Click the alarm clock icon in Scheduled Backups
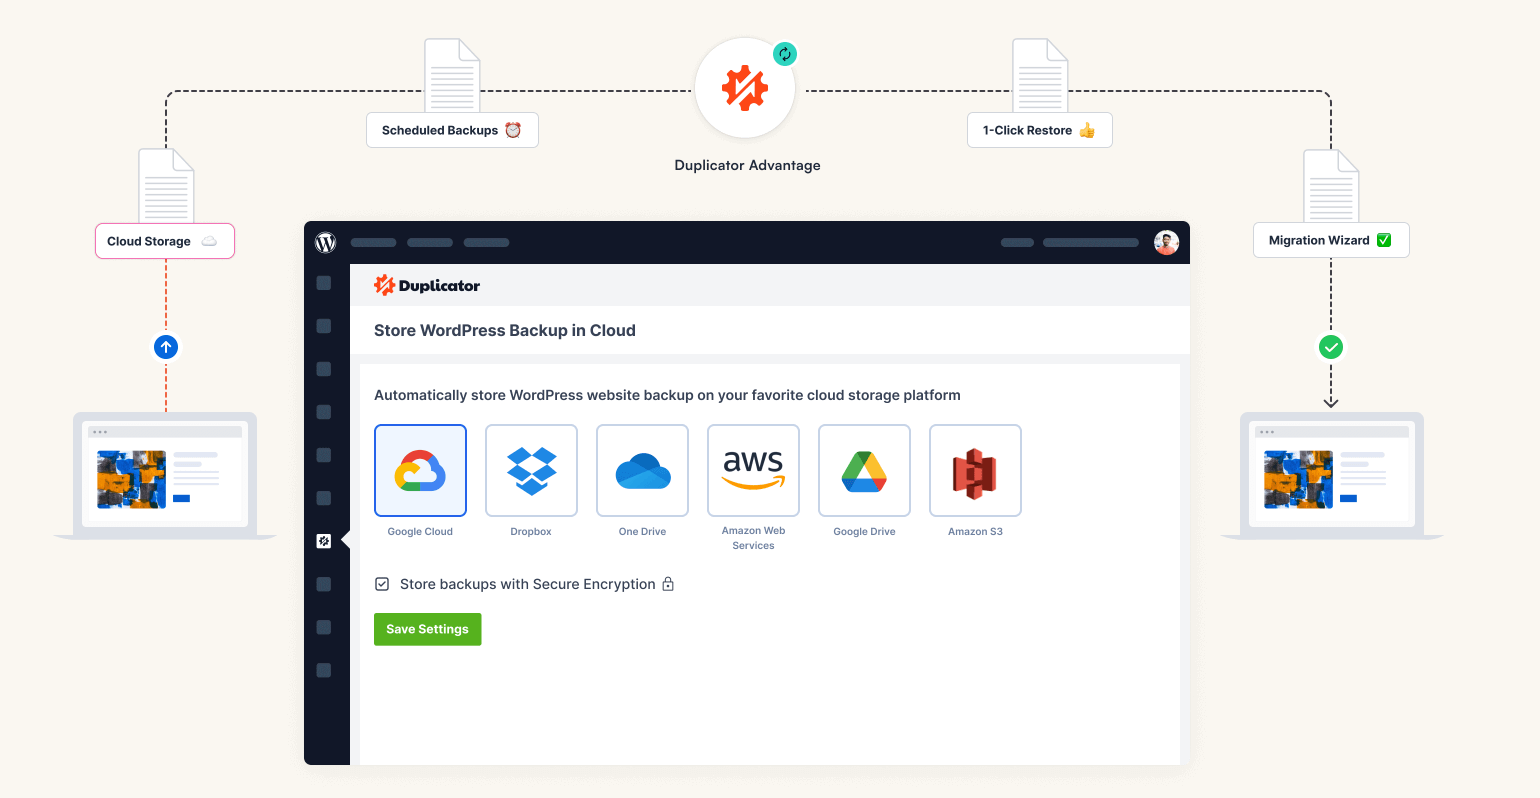Image resolution: width=1540 pixels, height=798 pixels. click(513, 130)
